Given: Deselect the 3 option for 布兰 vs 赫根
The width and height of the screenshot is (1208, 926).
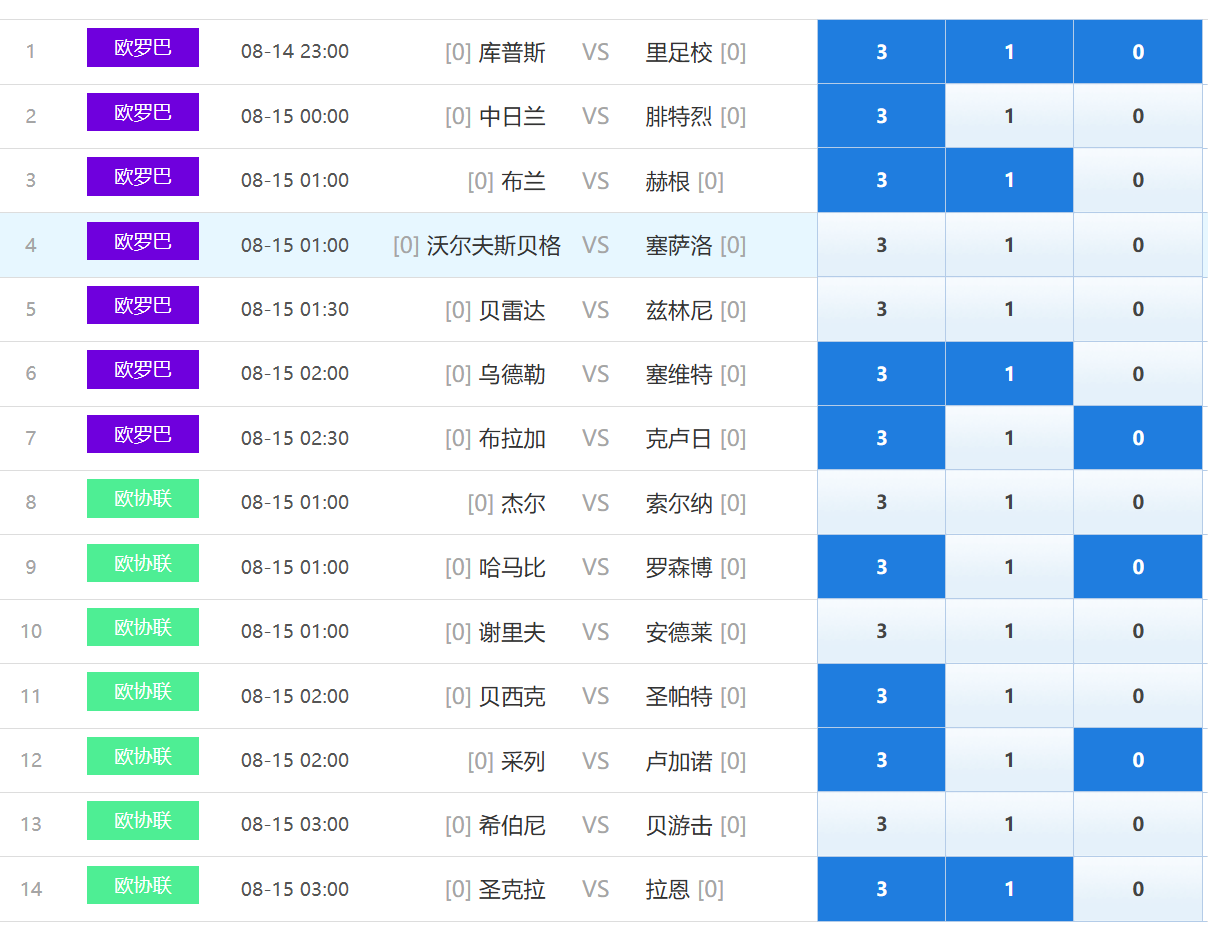Looking at the screenshot, I should coord(881,180).
